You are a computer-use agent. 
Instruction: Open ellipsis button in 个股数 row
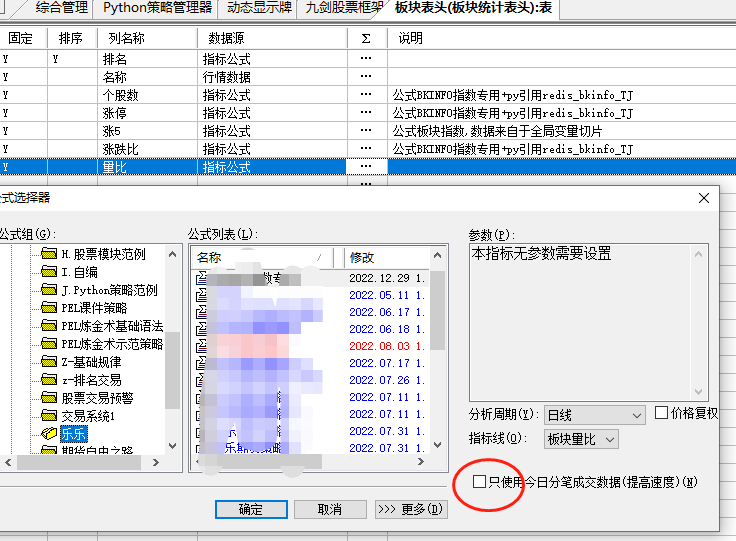[x=366, y=95]
